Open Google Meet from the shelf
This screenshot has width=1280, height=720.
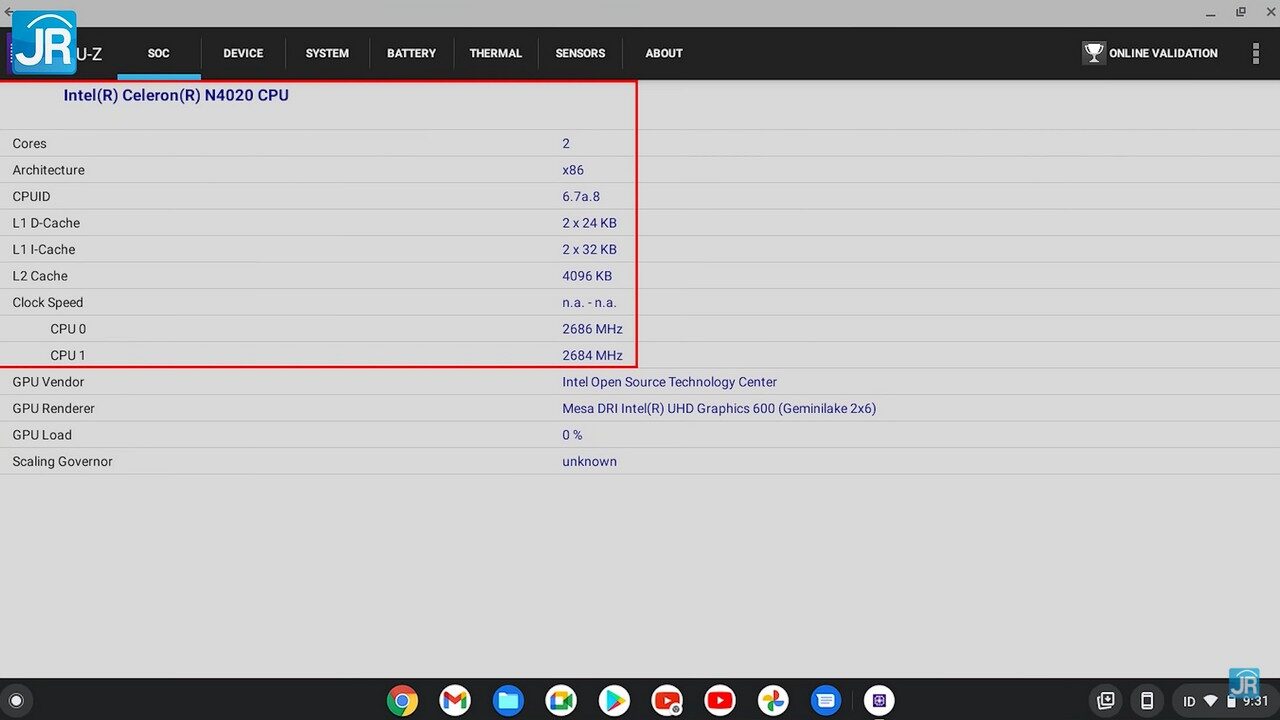click(x=561, y=701)
